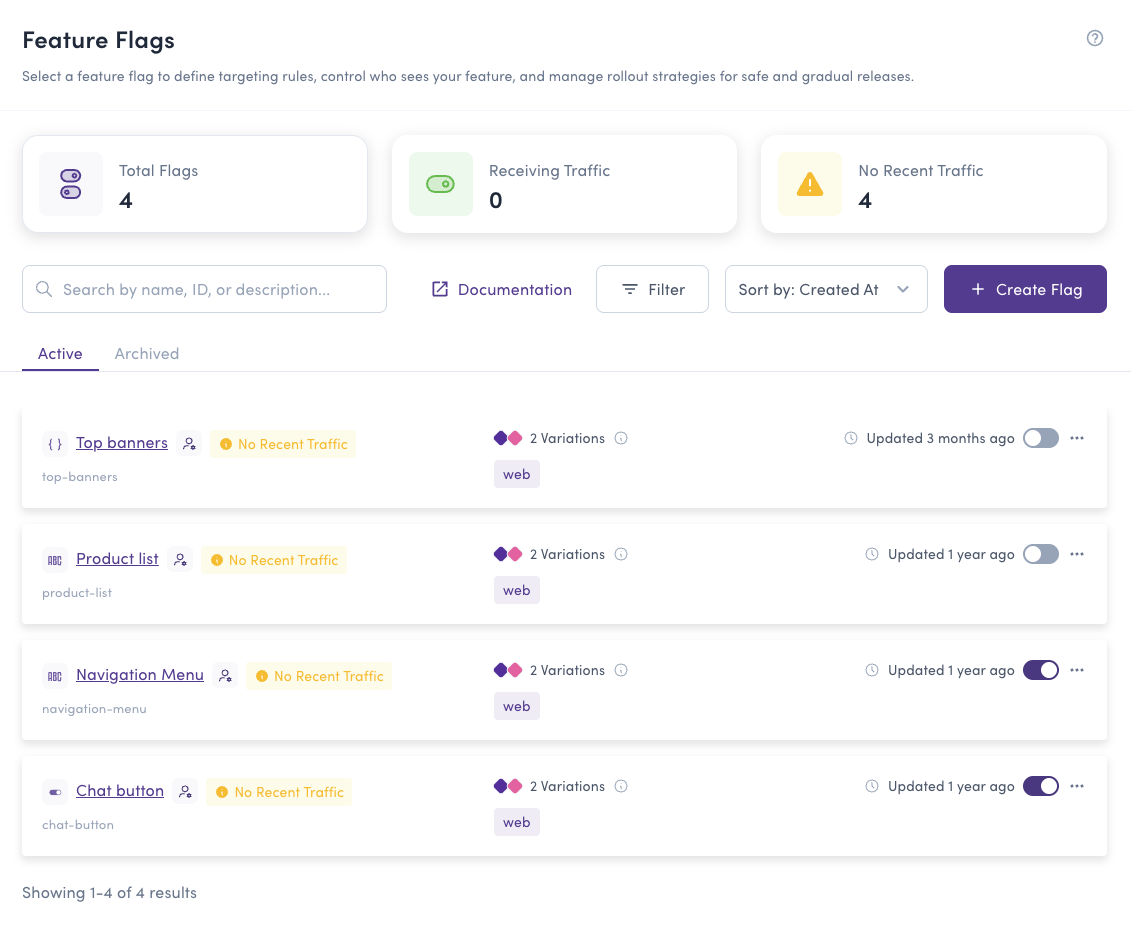
Task: Click the JSON type icon beside Top banners
Action: click(55, 443)
